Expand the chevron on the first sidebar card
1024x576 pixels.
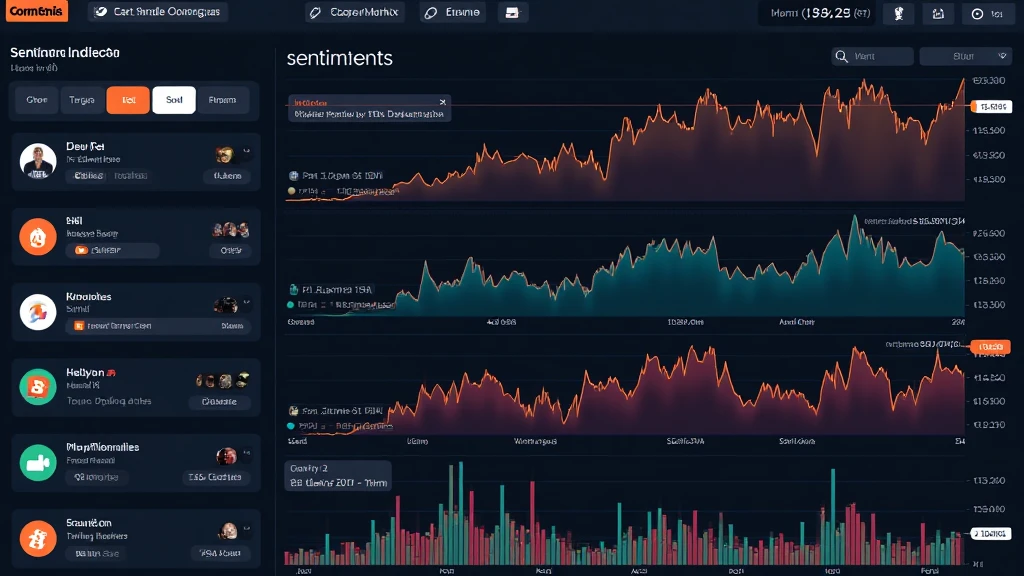[247, 153]
